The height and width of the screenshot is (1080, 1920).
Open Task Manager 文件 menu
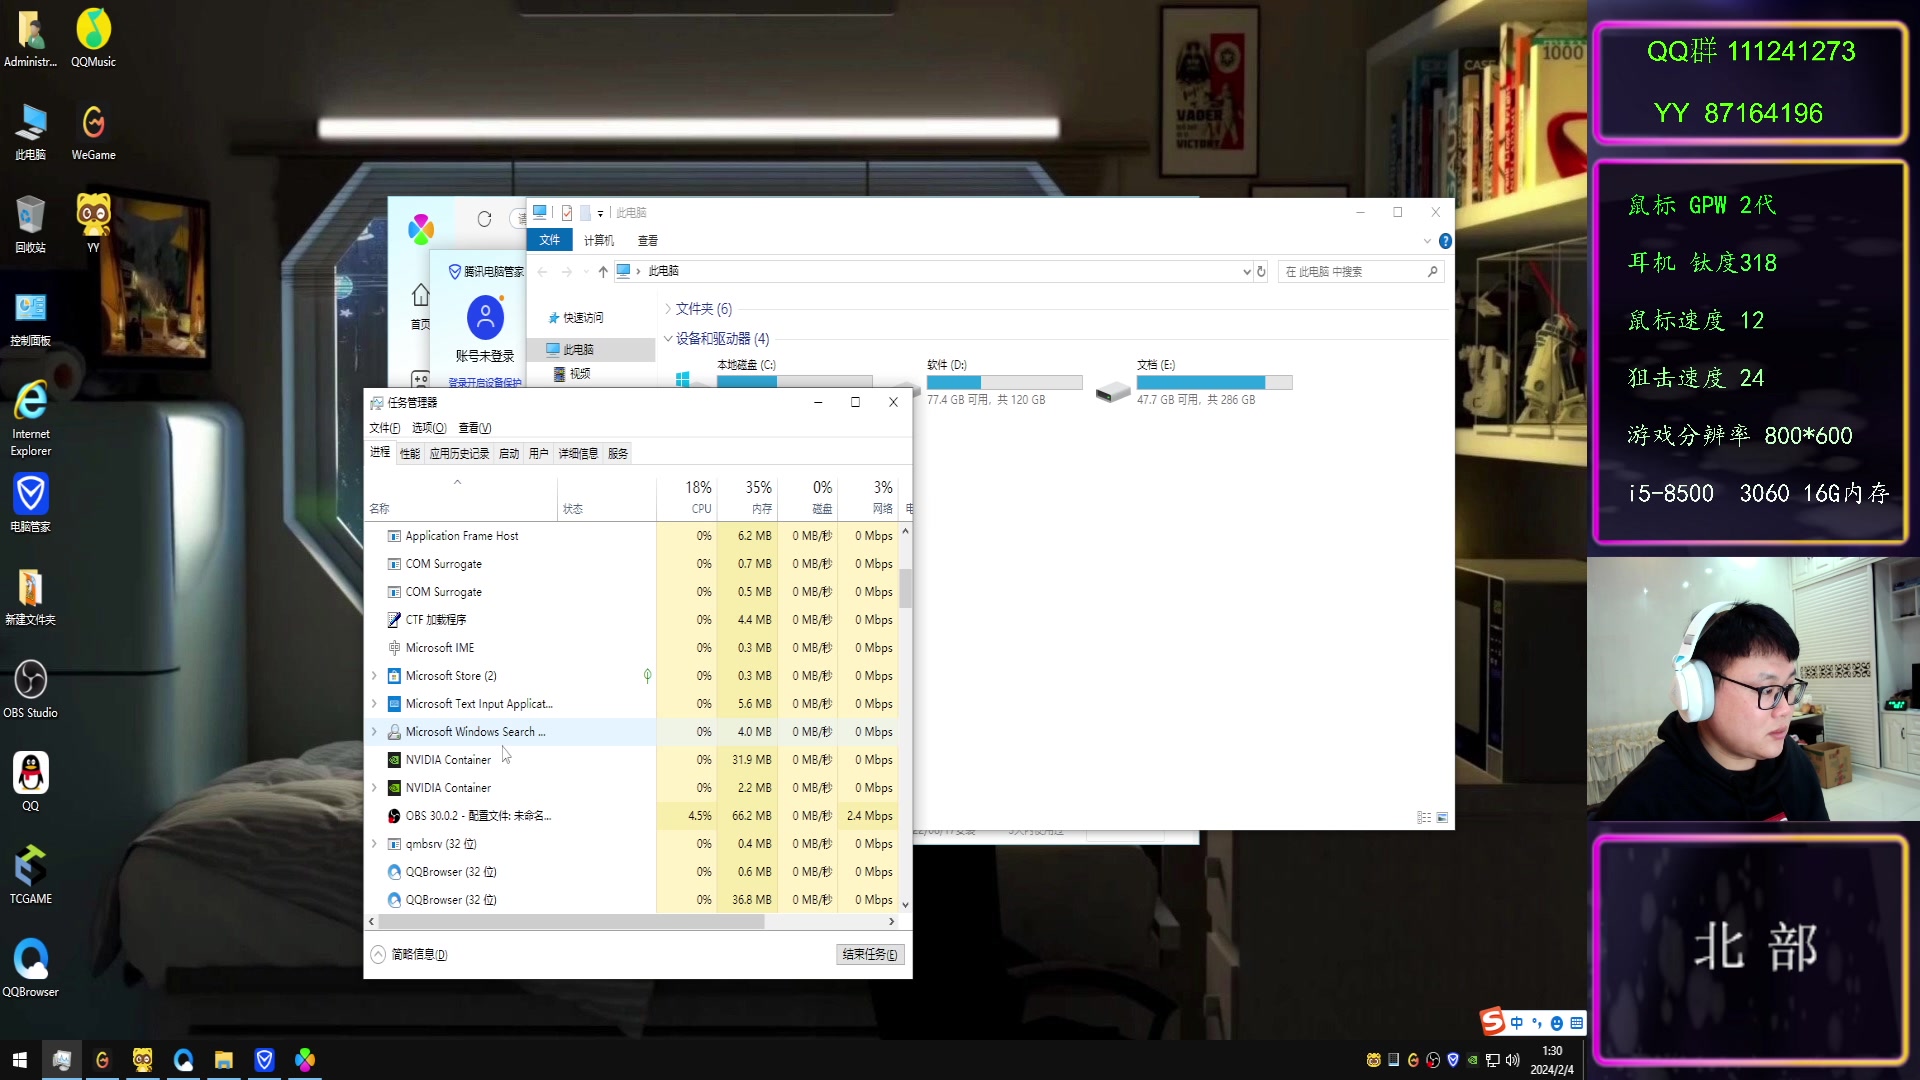pos(384,428)
